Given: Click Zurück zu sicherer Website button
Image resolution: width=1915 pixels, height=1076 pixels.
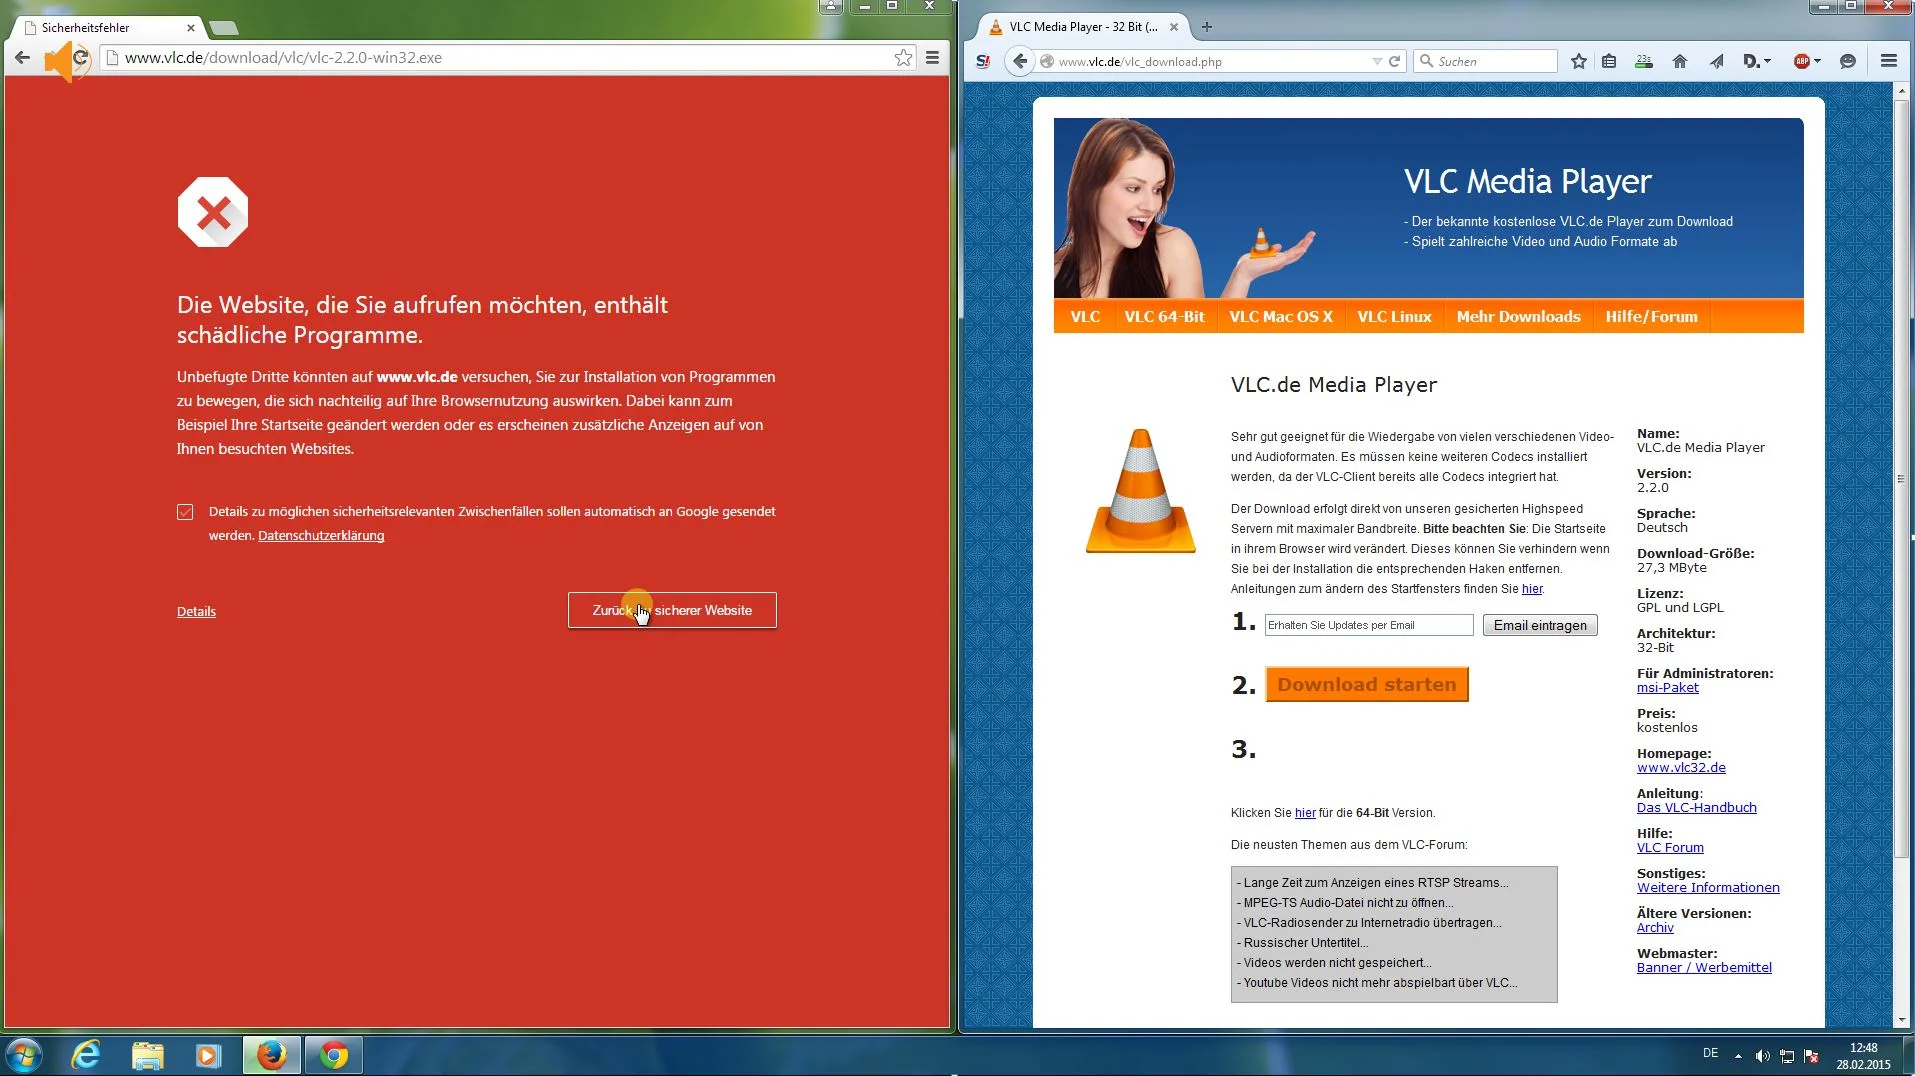Looking at the screenshot, I should (x=672, y=610).
